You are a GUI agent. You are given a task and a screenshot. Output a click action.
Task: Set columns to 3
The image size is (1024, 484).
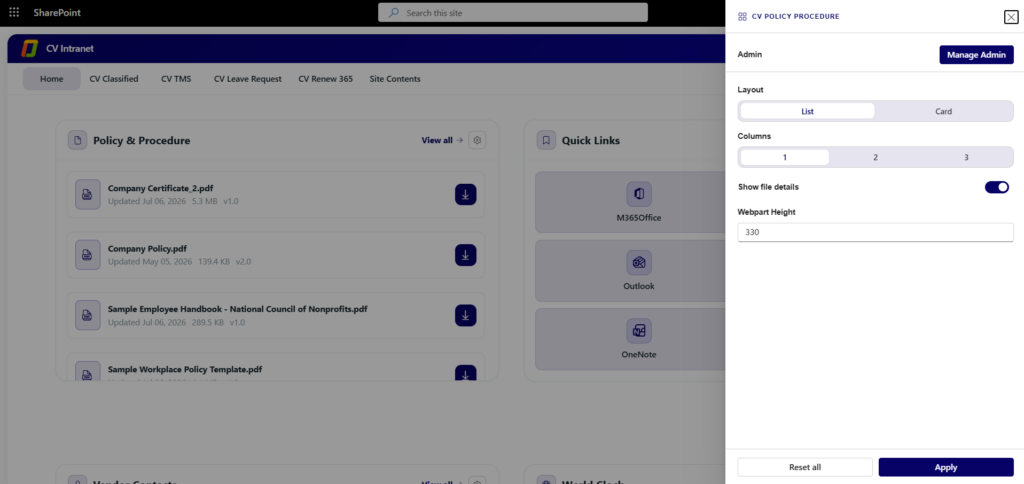[x=966, y=157]
